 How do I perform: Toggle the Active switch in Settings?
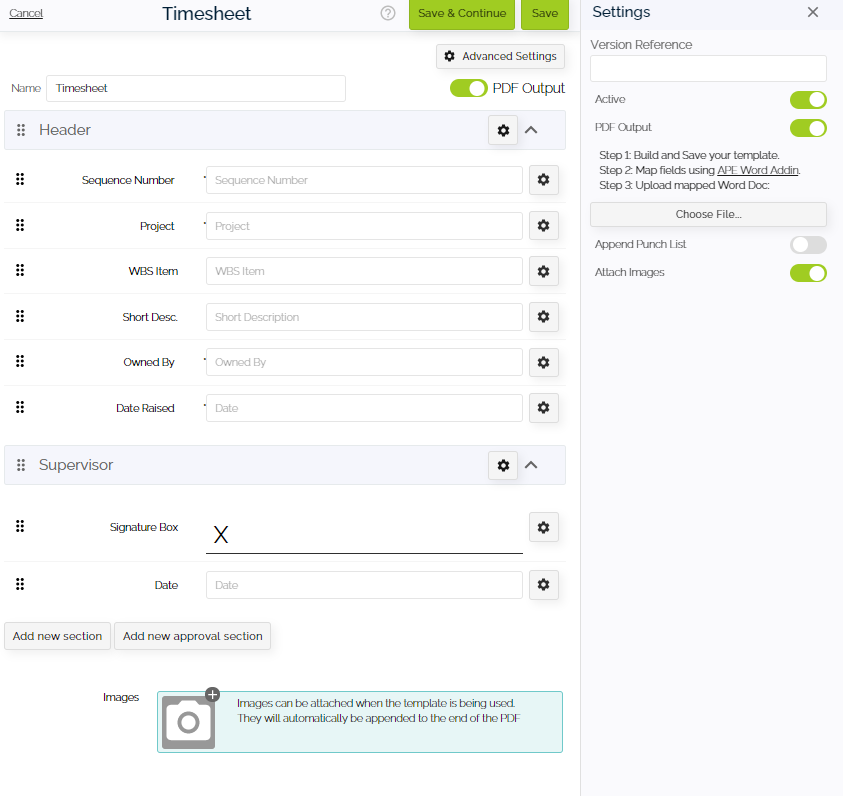click(808, 99)
